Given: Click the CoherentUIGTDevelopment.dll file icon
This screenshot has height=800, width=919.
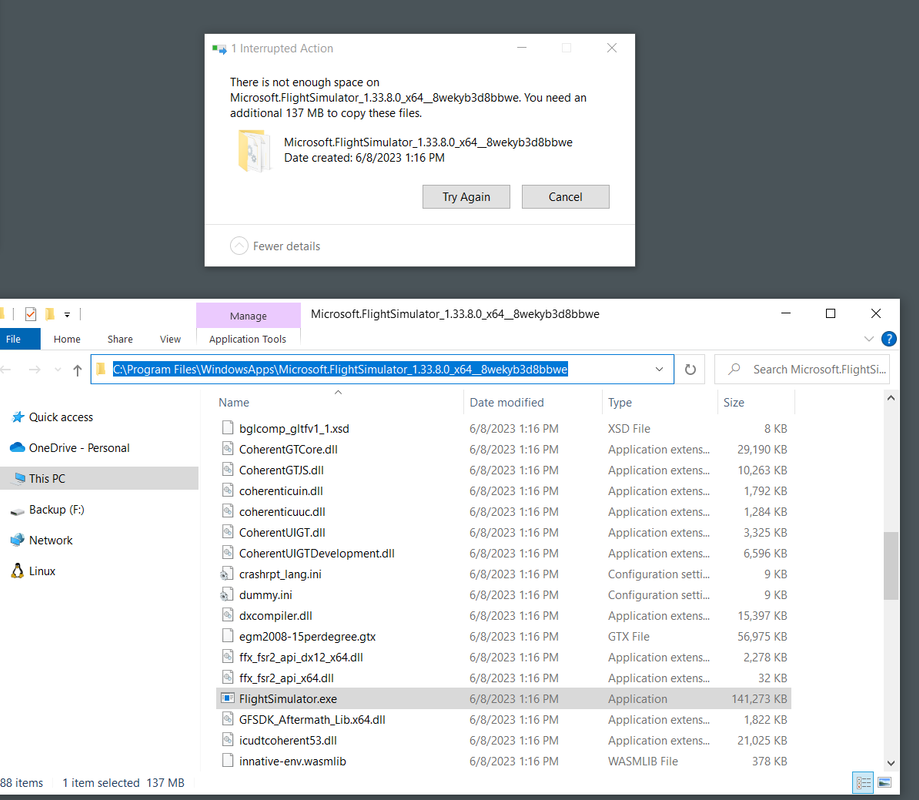Looking at the screenshot, I should point(227,553).
